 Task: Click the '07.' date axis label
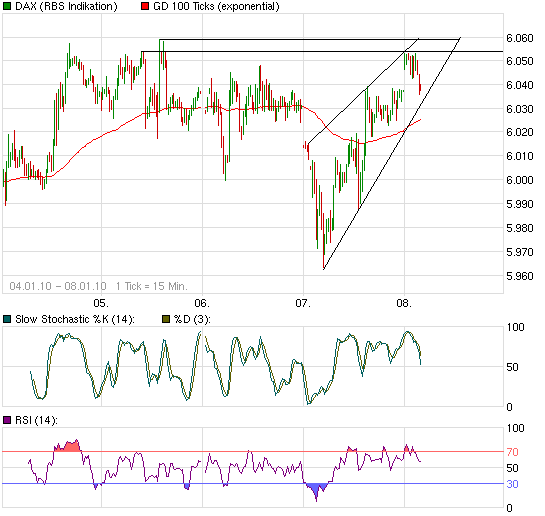[x=303, y=303]
